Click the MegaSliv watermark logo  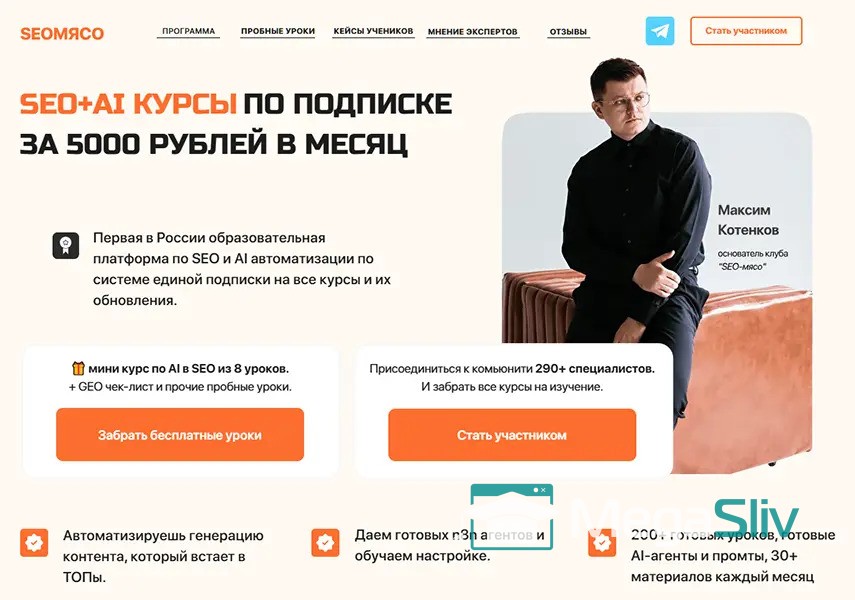(x=687, y=519)
